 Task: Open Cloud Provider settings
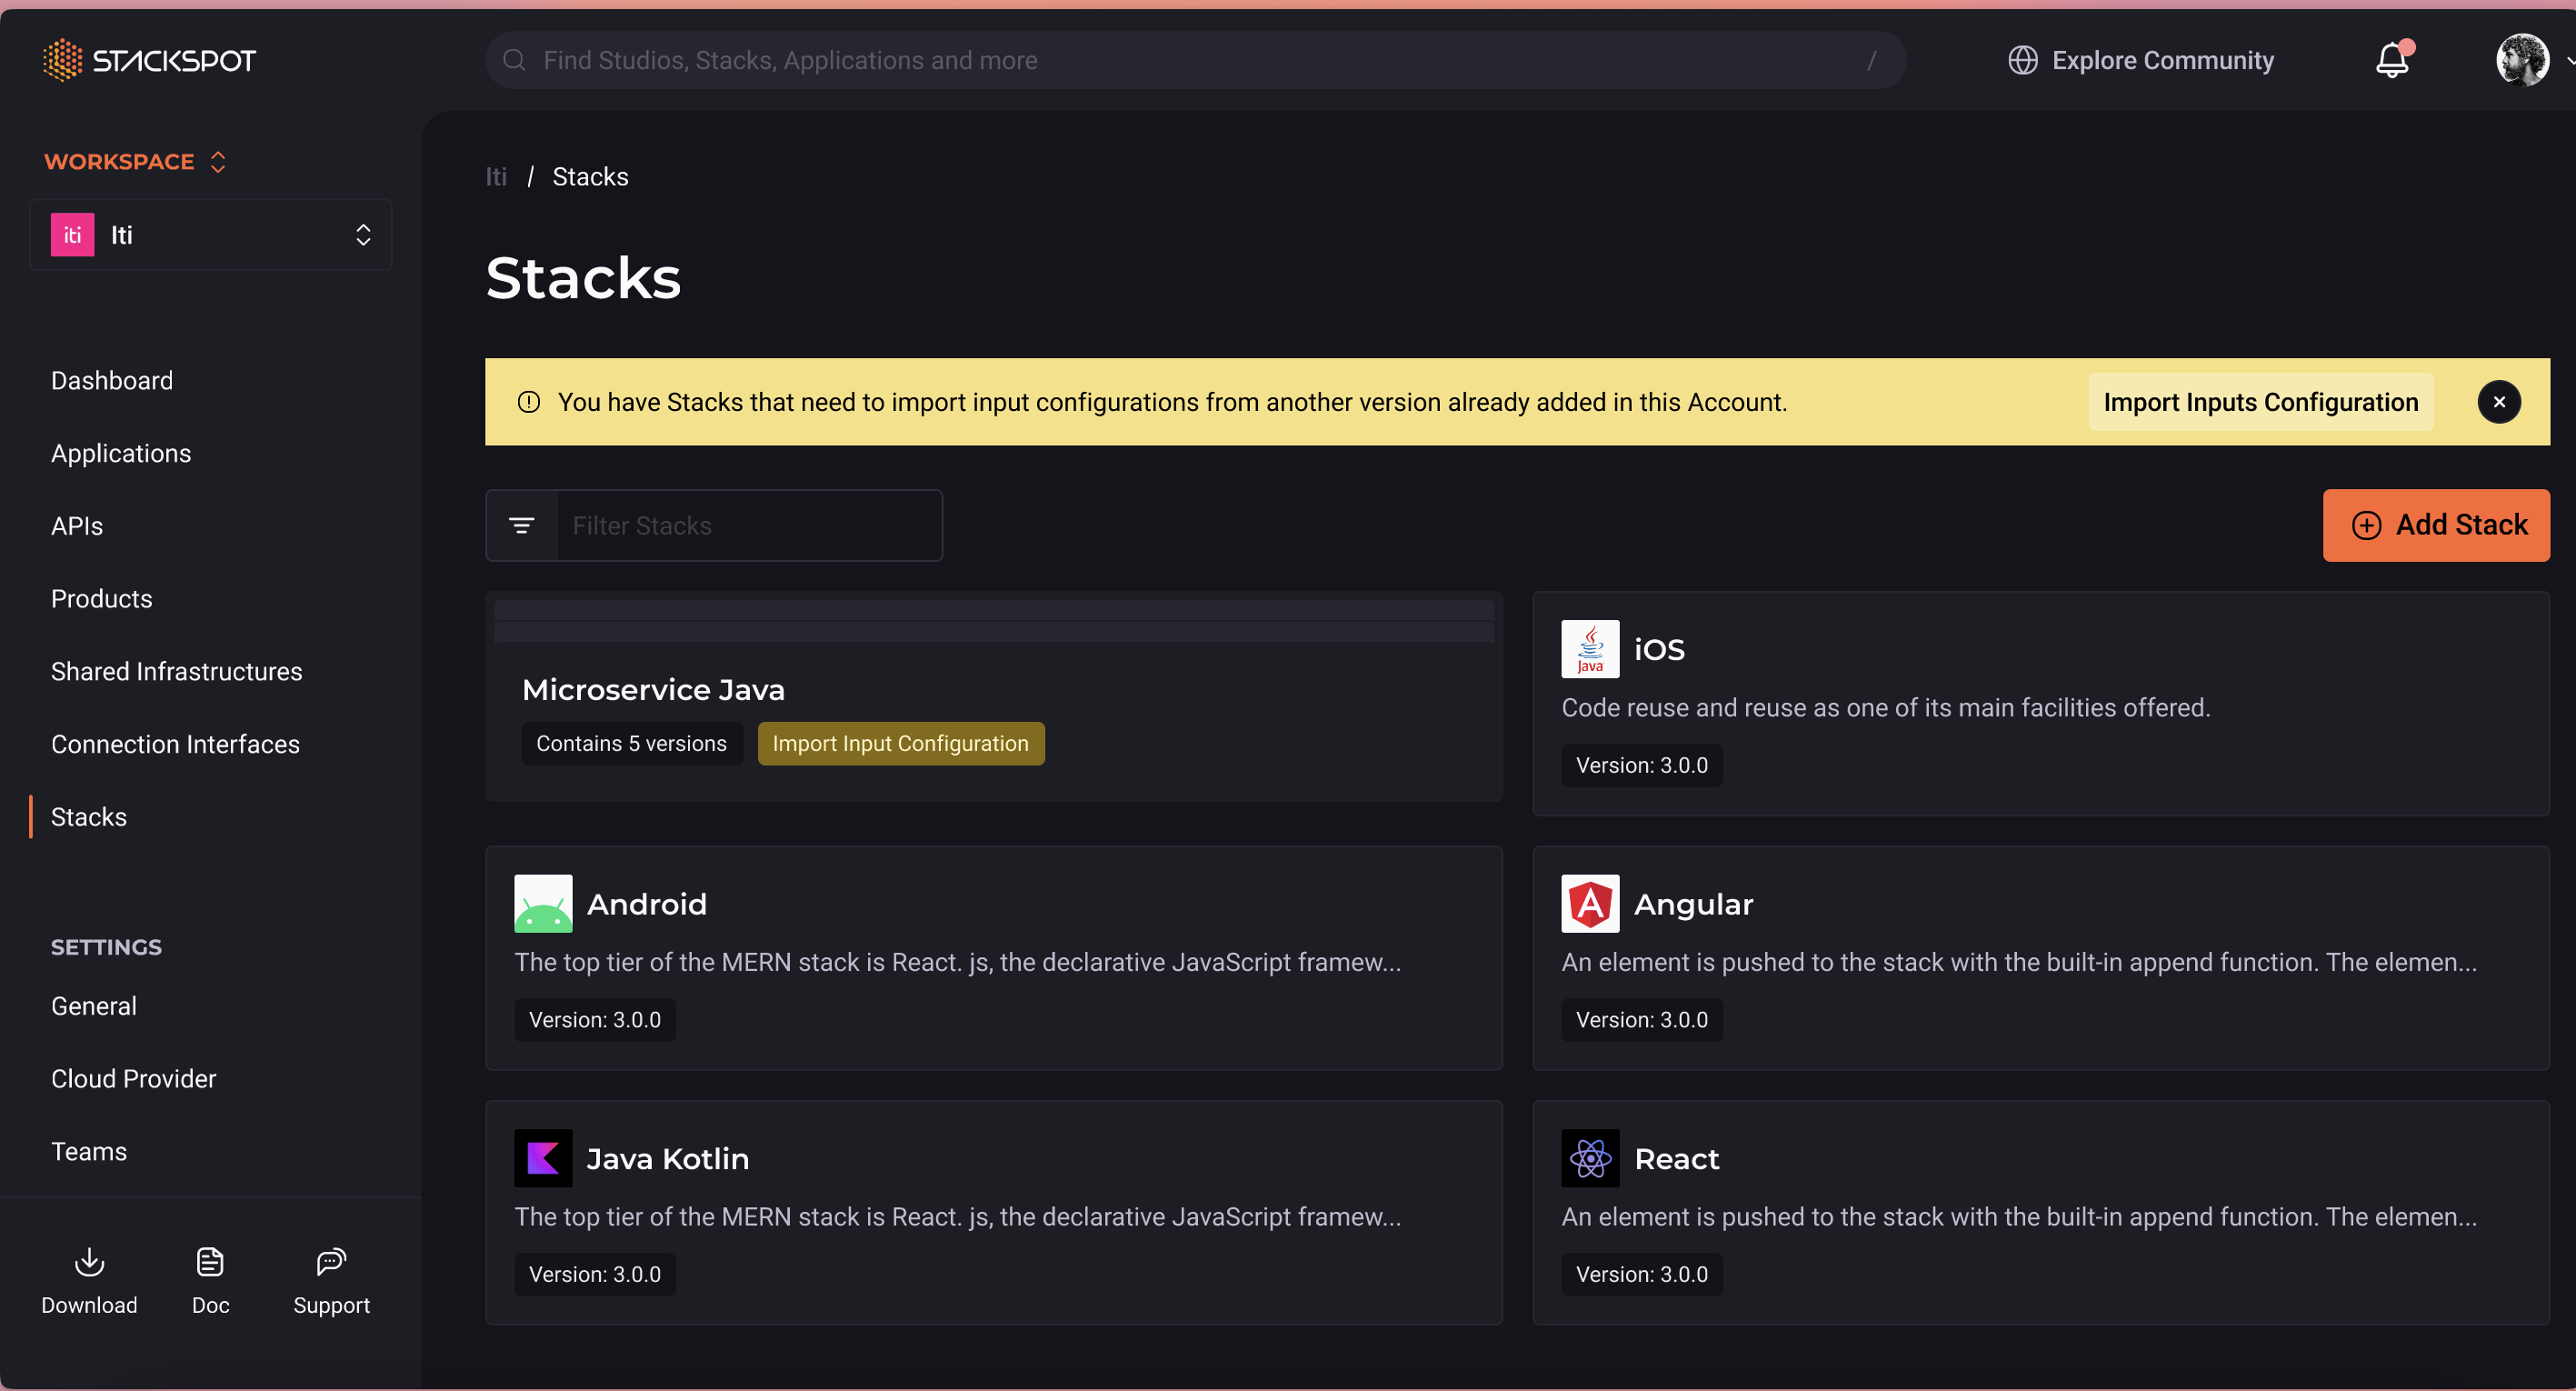[x=133, y=1078]
